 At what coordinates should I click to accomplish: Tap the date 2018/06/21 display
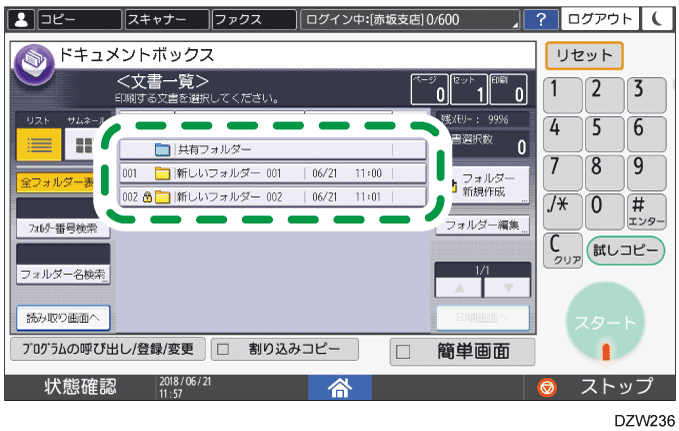(185, 381)
